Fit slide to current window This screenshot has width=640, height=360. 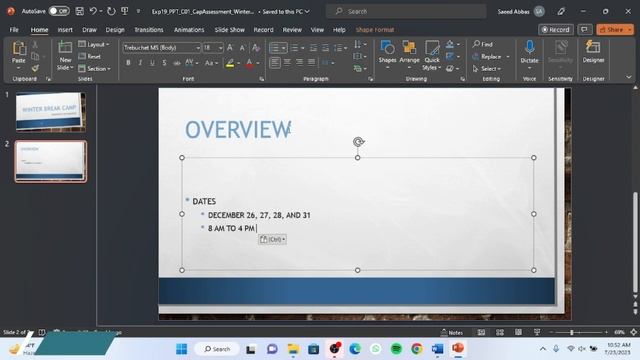633,332
